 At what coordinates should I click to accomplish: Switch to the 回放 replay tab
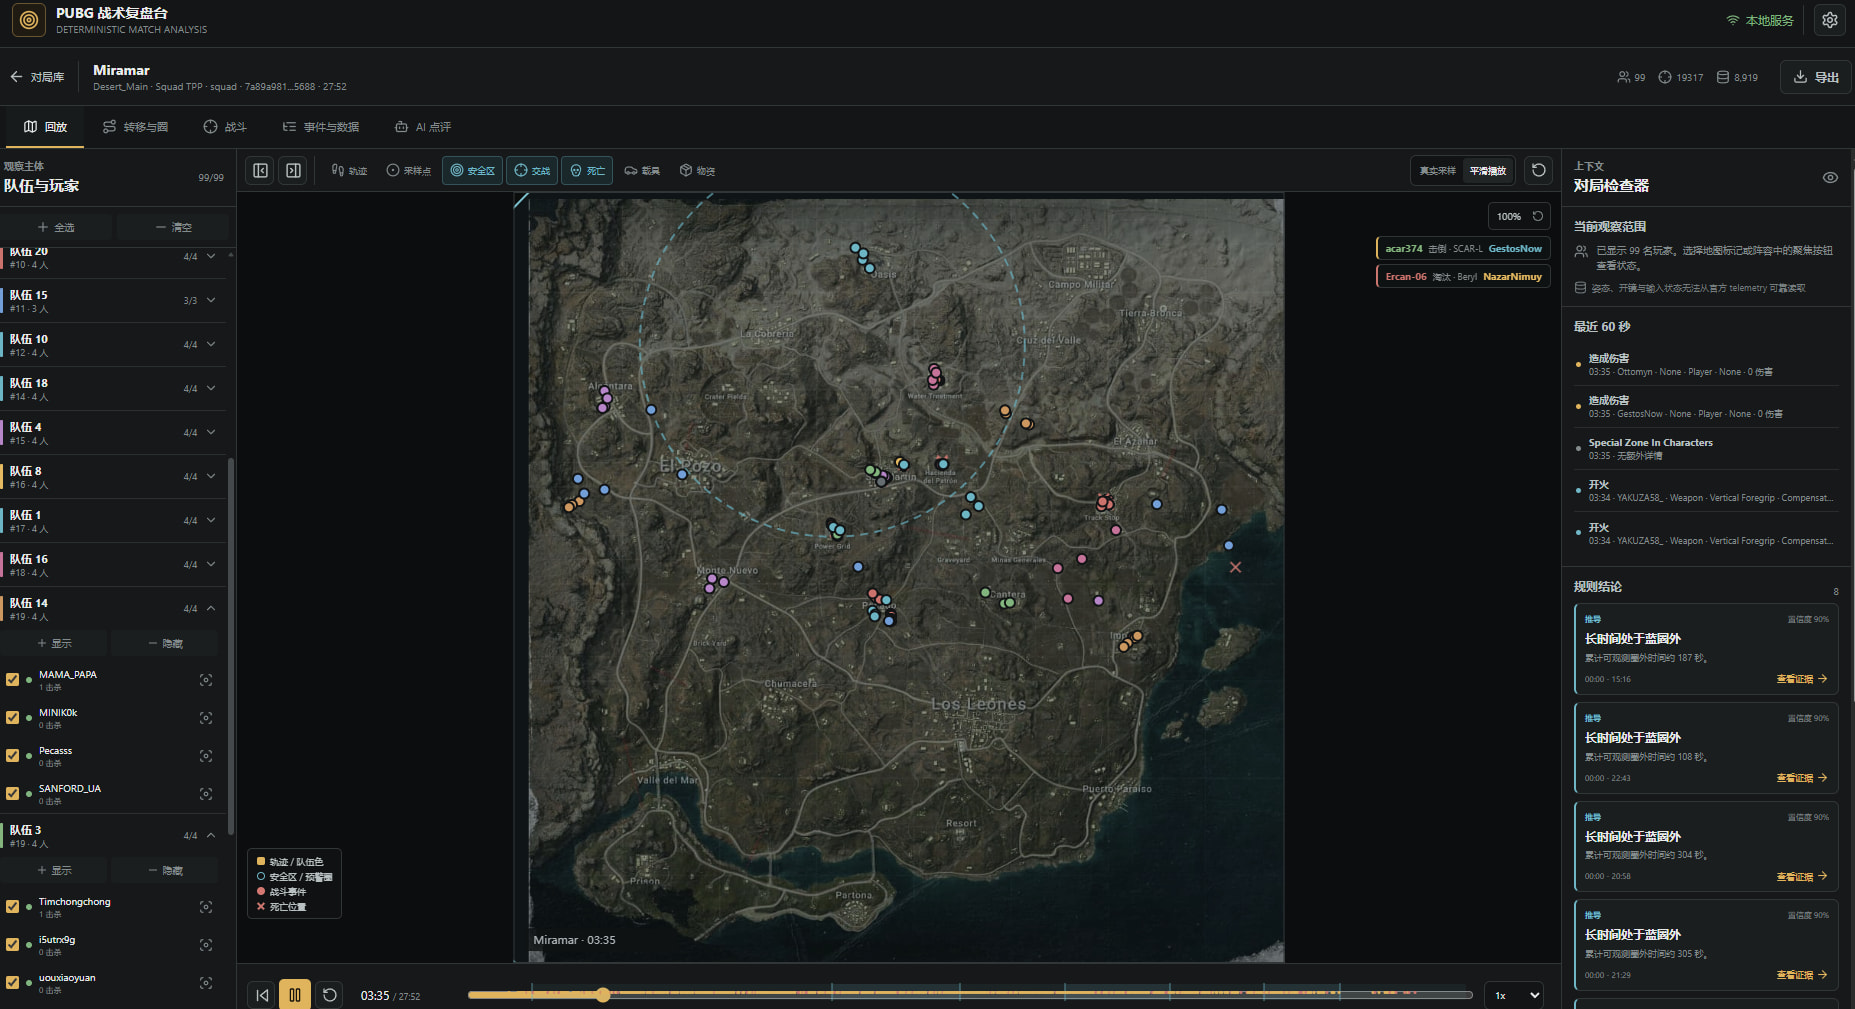click(46, 127)
